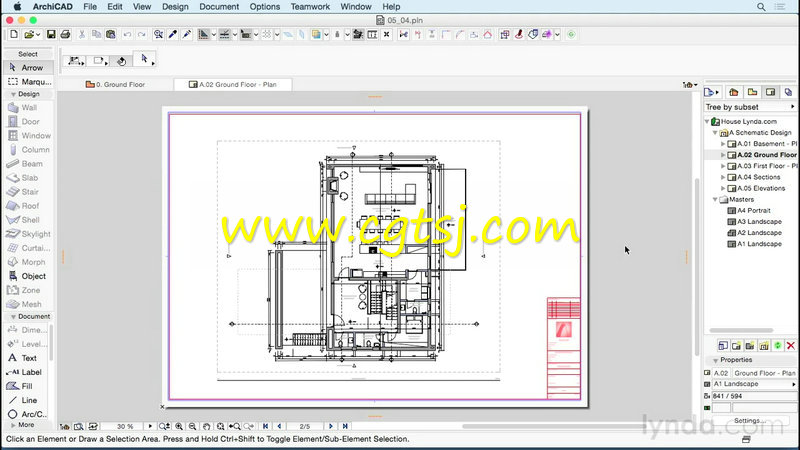Choose the Window tool
Viewport: 800px width, 450px height.
28,136
